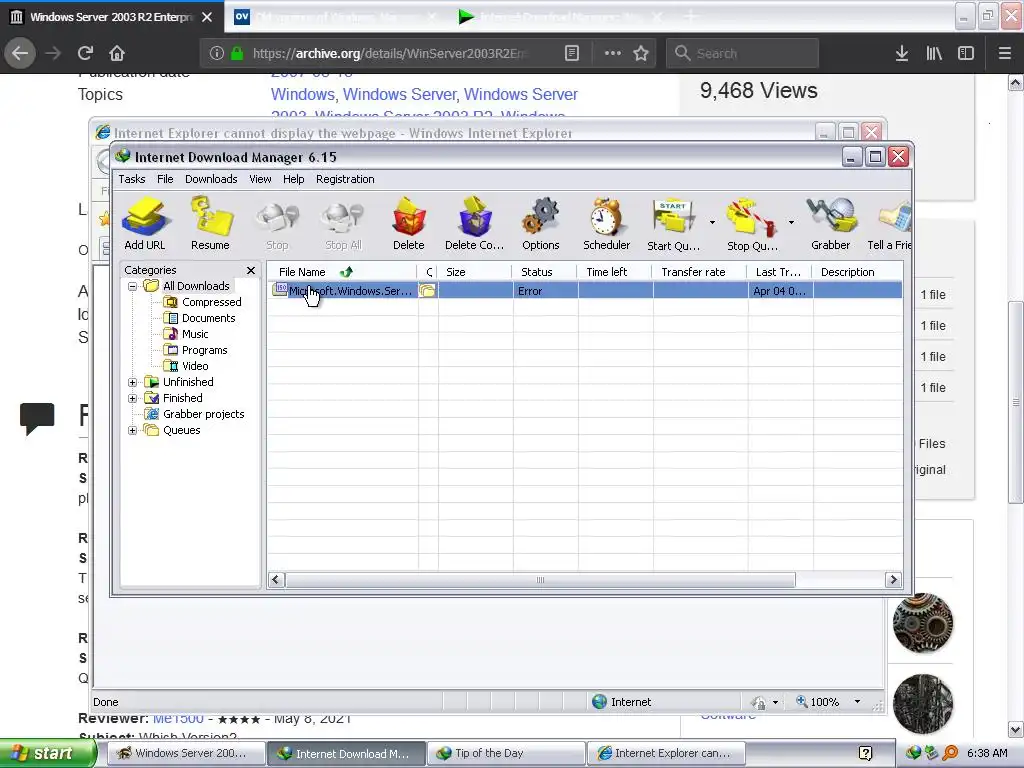Bookmark this page with star icon

pos(641,53)
